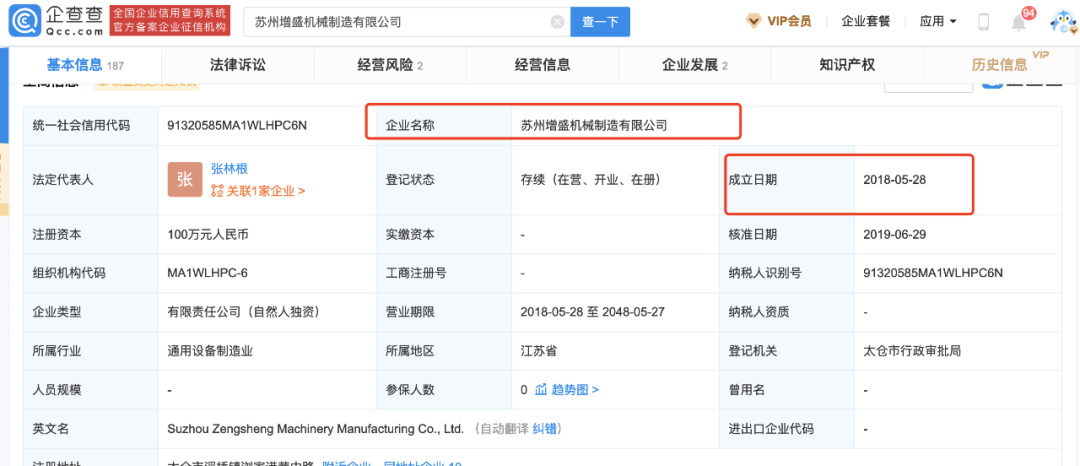Select credit code 91320585MA1WLHPC6N beside 统一社会信用代码

pyautogui.click(x=236, y=126)
